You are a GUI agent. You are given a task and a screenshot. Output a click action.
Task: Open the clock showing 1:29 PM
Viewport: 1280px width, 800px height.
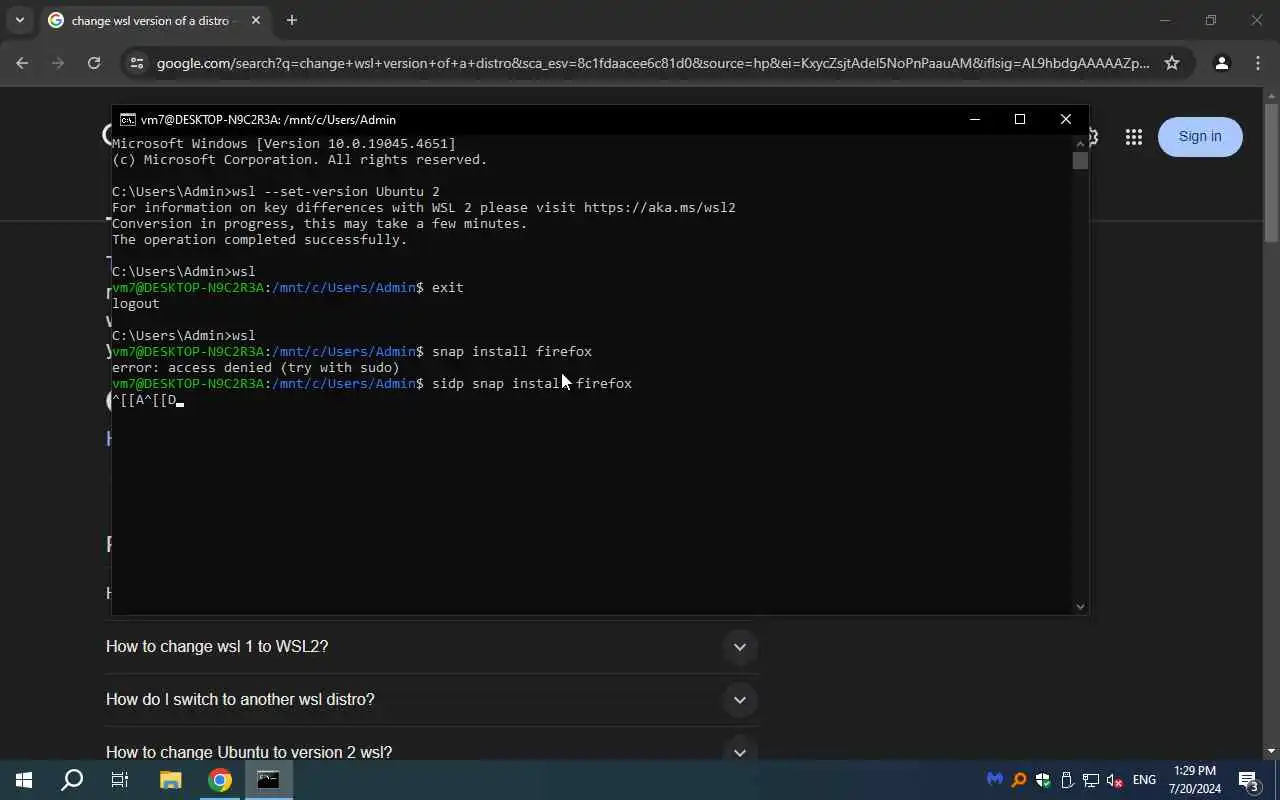coord(1195,780)
